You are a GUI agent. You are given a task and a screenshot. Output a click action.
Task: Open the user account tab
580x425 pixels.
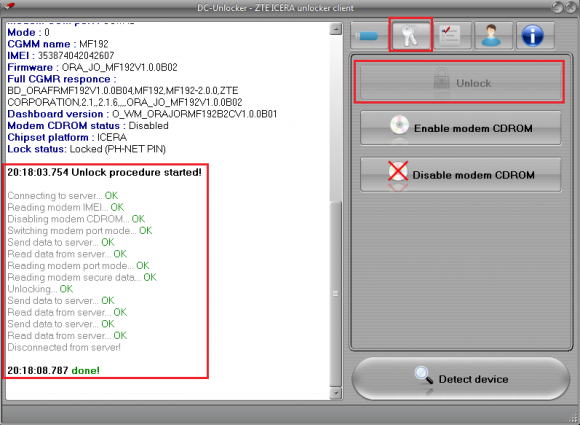pyautogui.click(x=492, y=36)
